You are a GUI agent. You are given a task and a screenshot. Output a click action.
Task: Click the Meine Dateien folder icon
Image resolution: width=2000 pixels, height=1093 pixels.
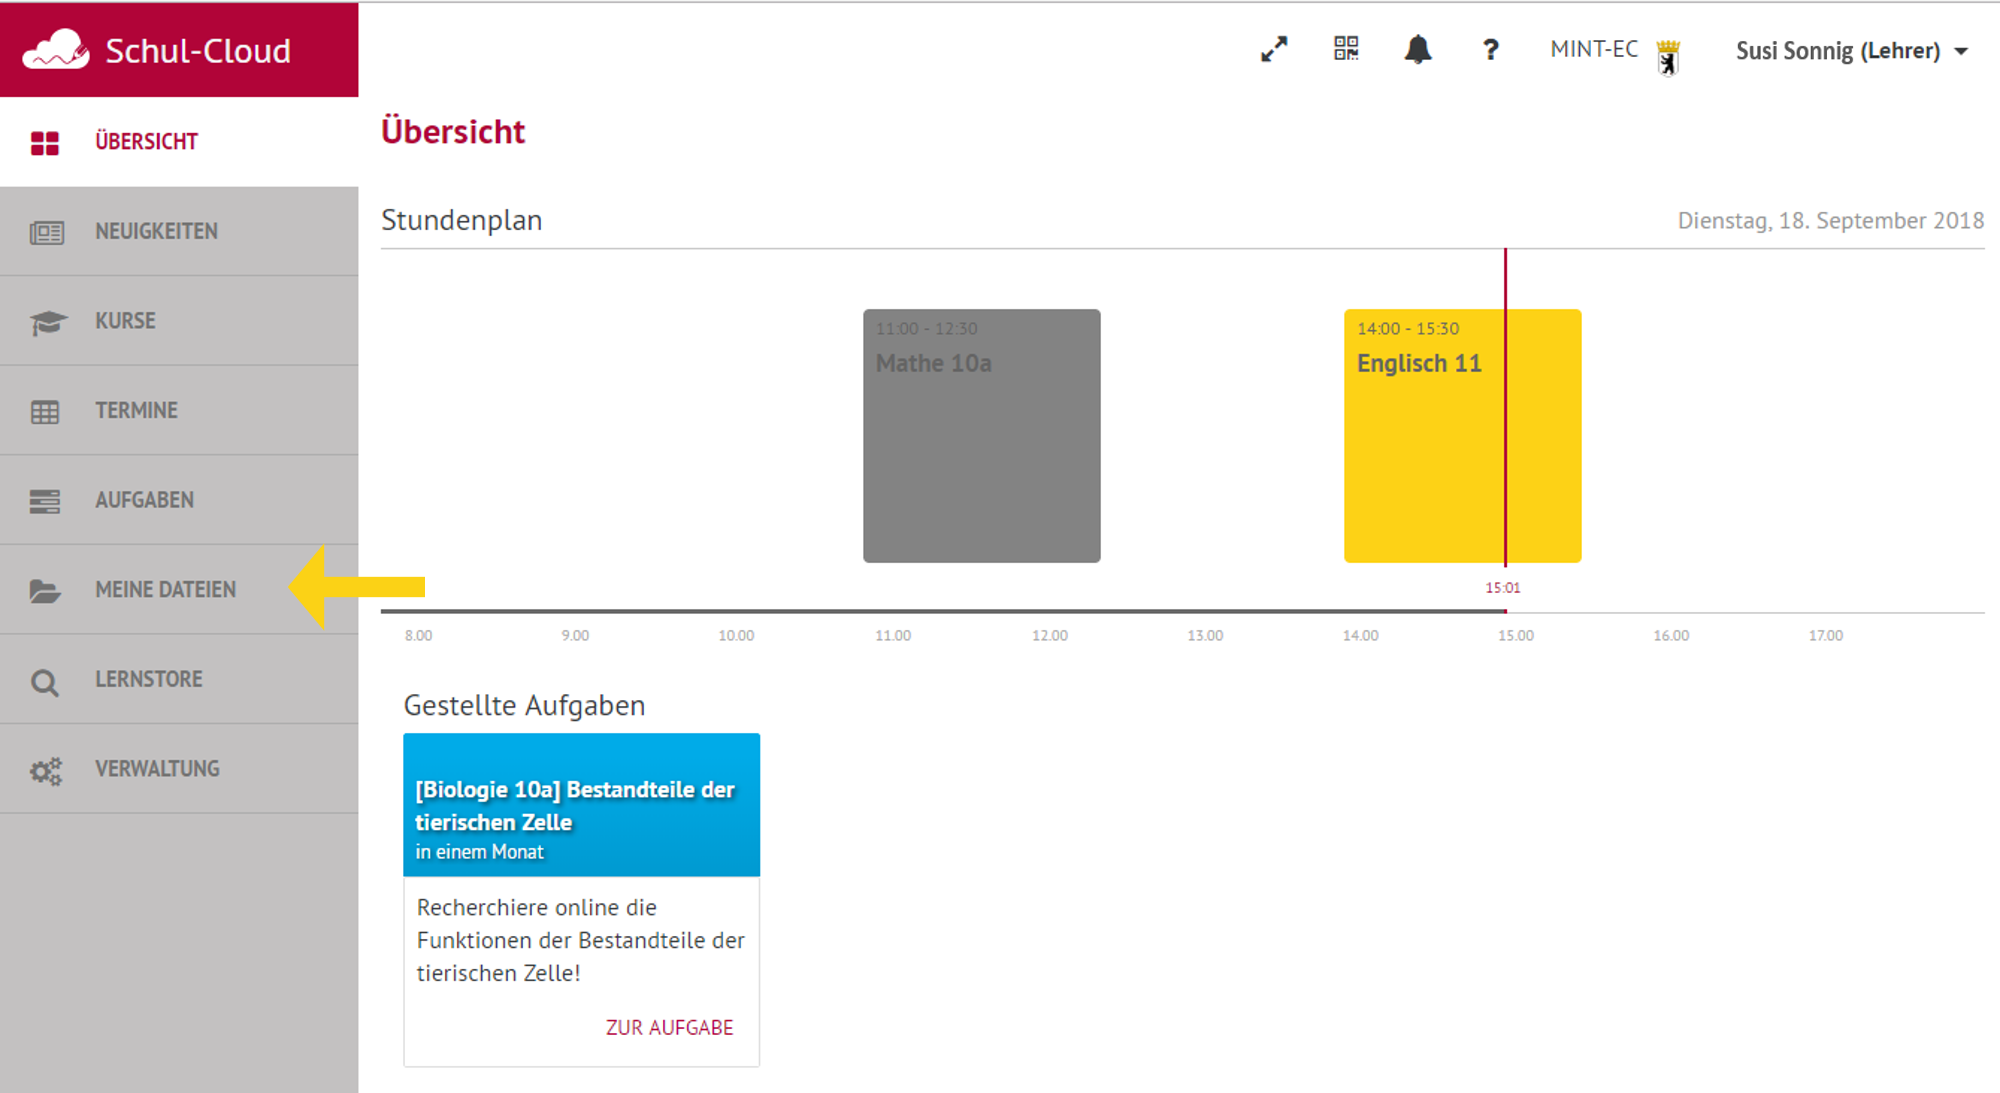45,591
